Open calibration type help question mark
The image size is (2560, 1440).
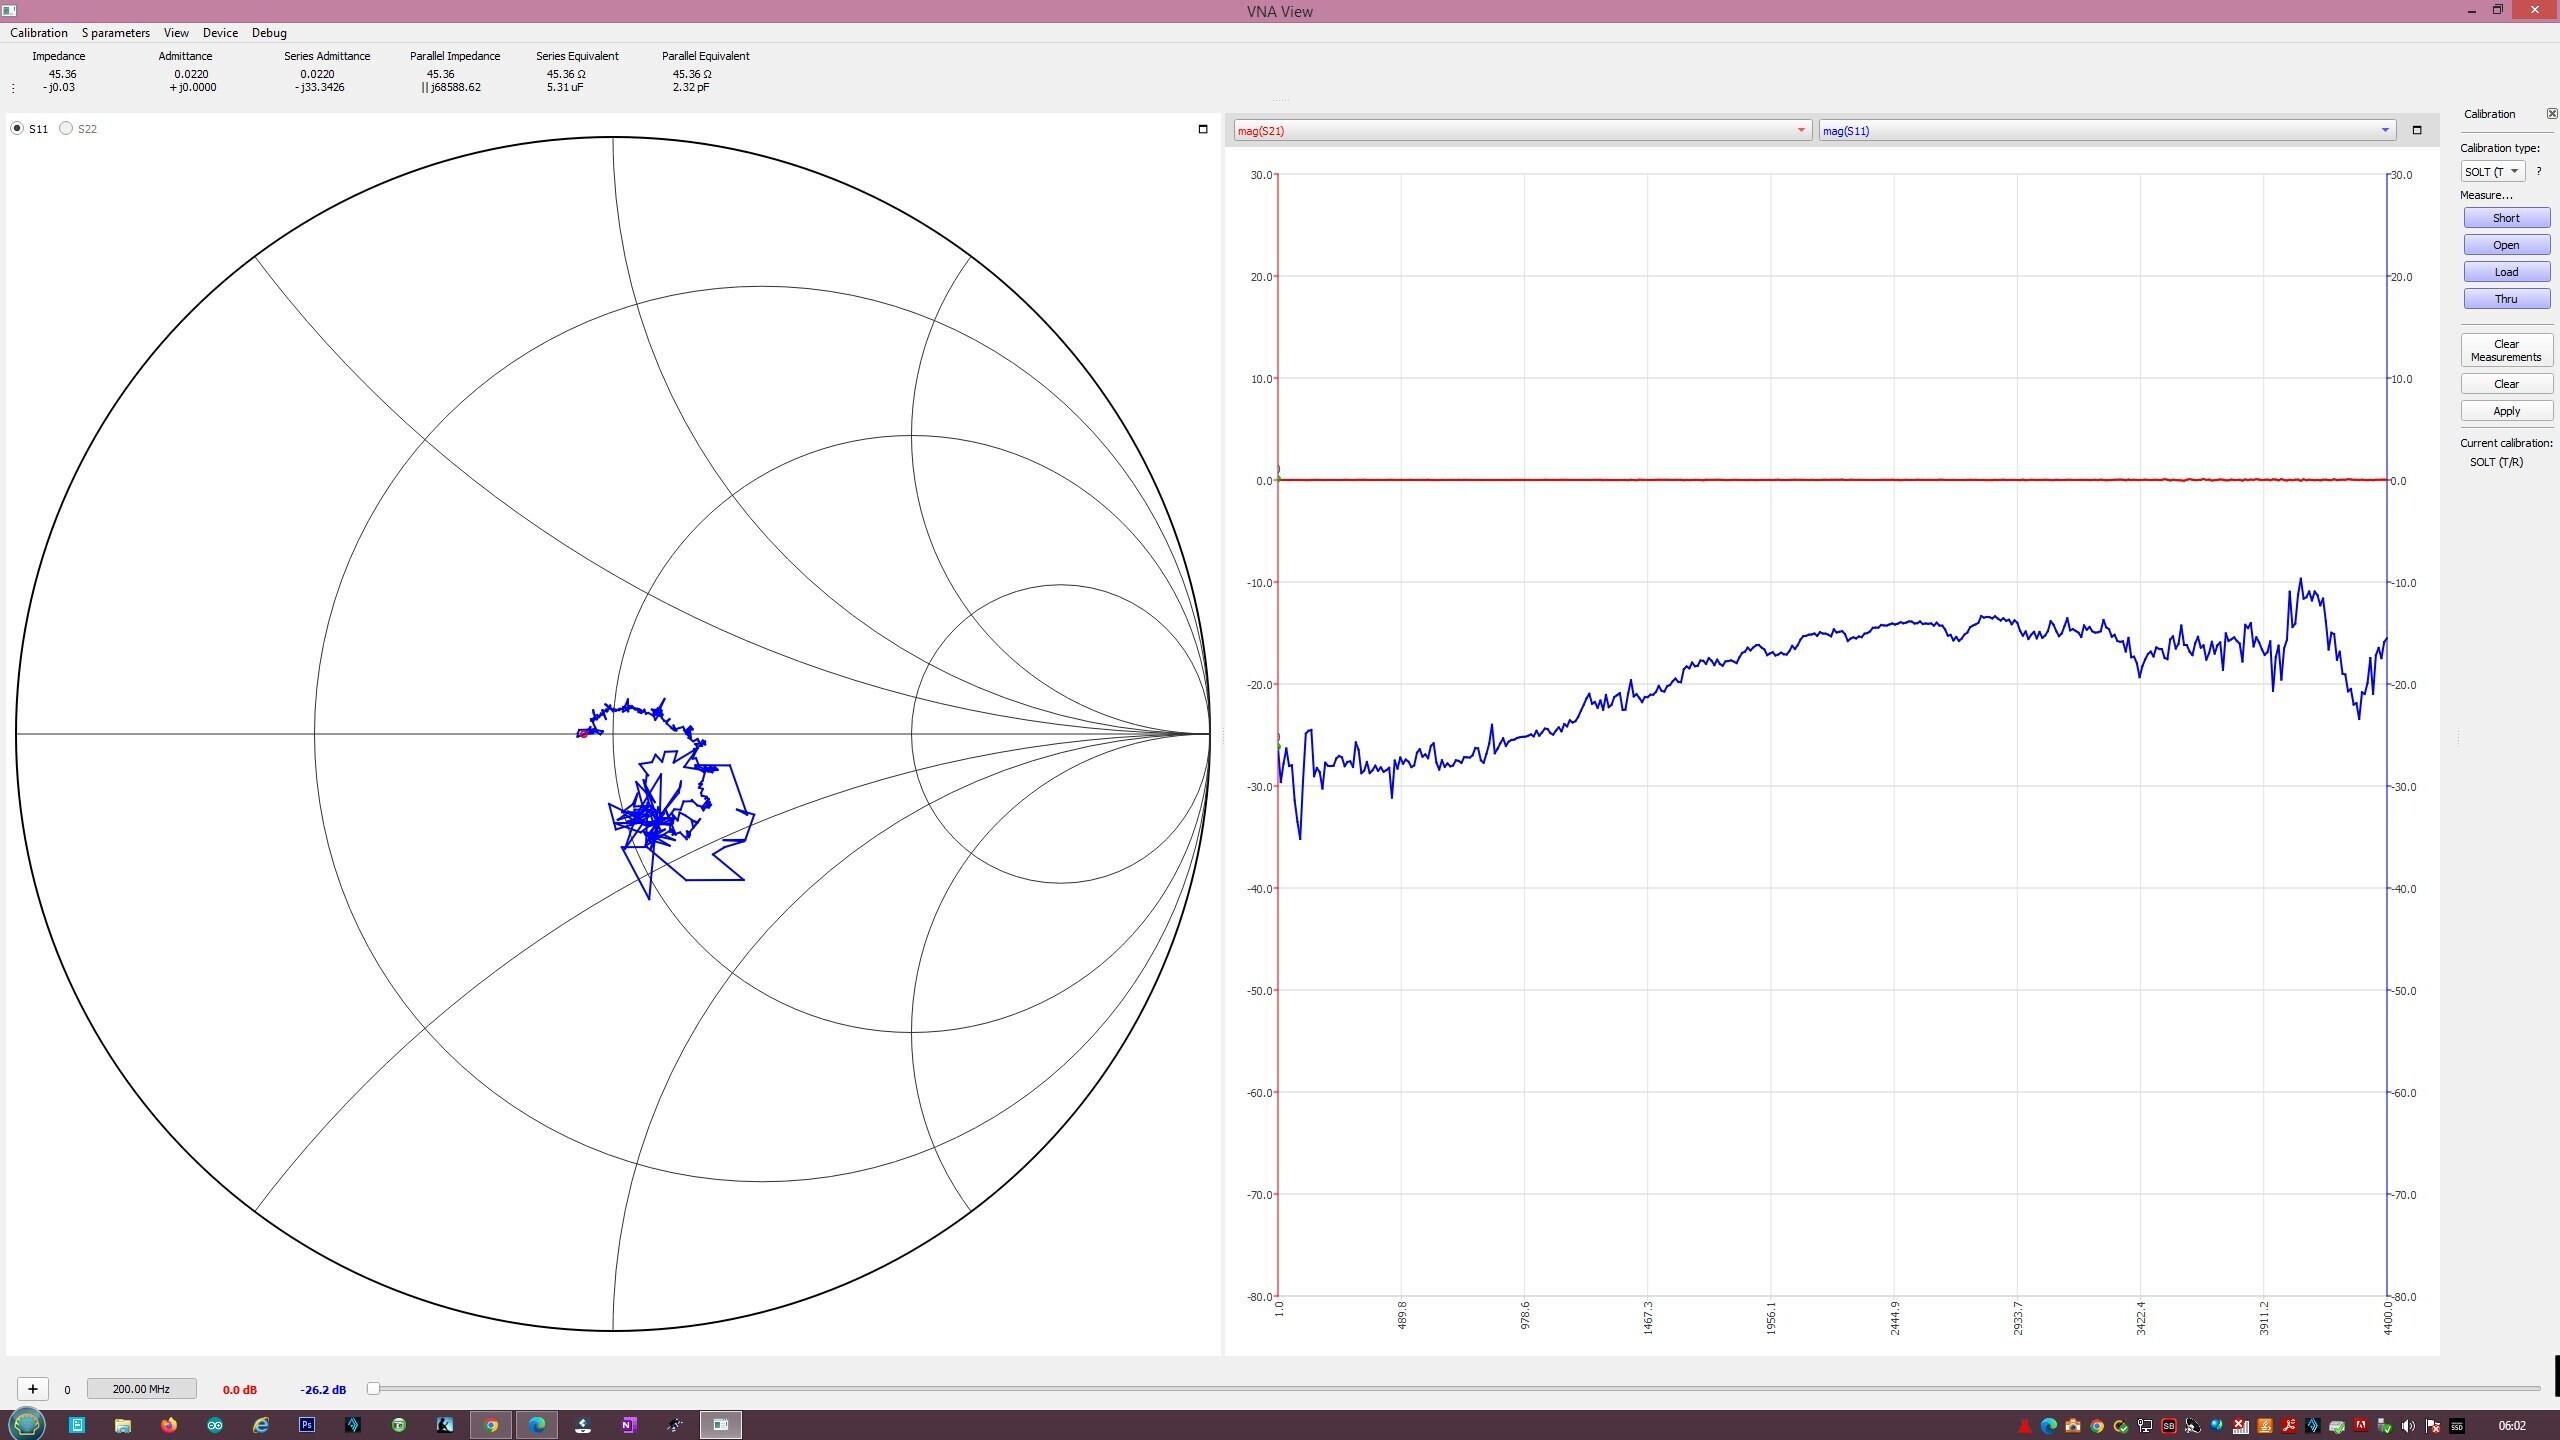click(x=2538, y=171)
